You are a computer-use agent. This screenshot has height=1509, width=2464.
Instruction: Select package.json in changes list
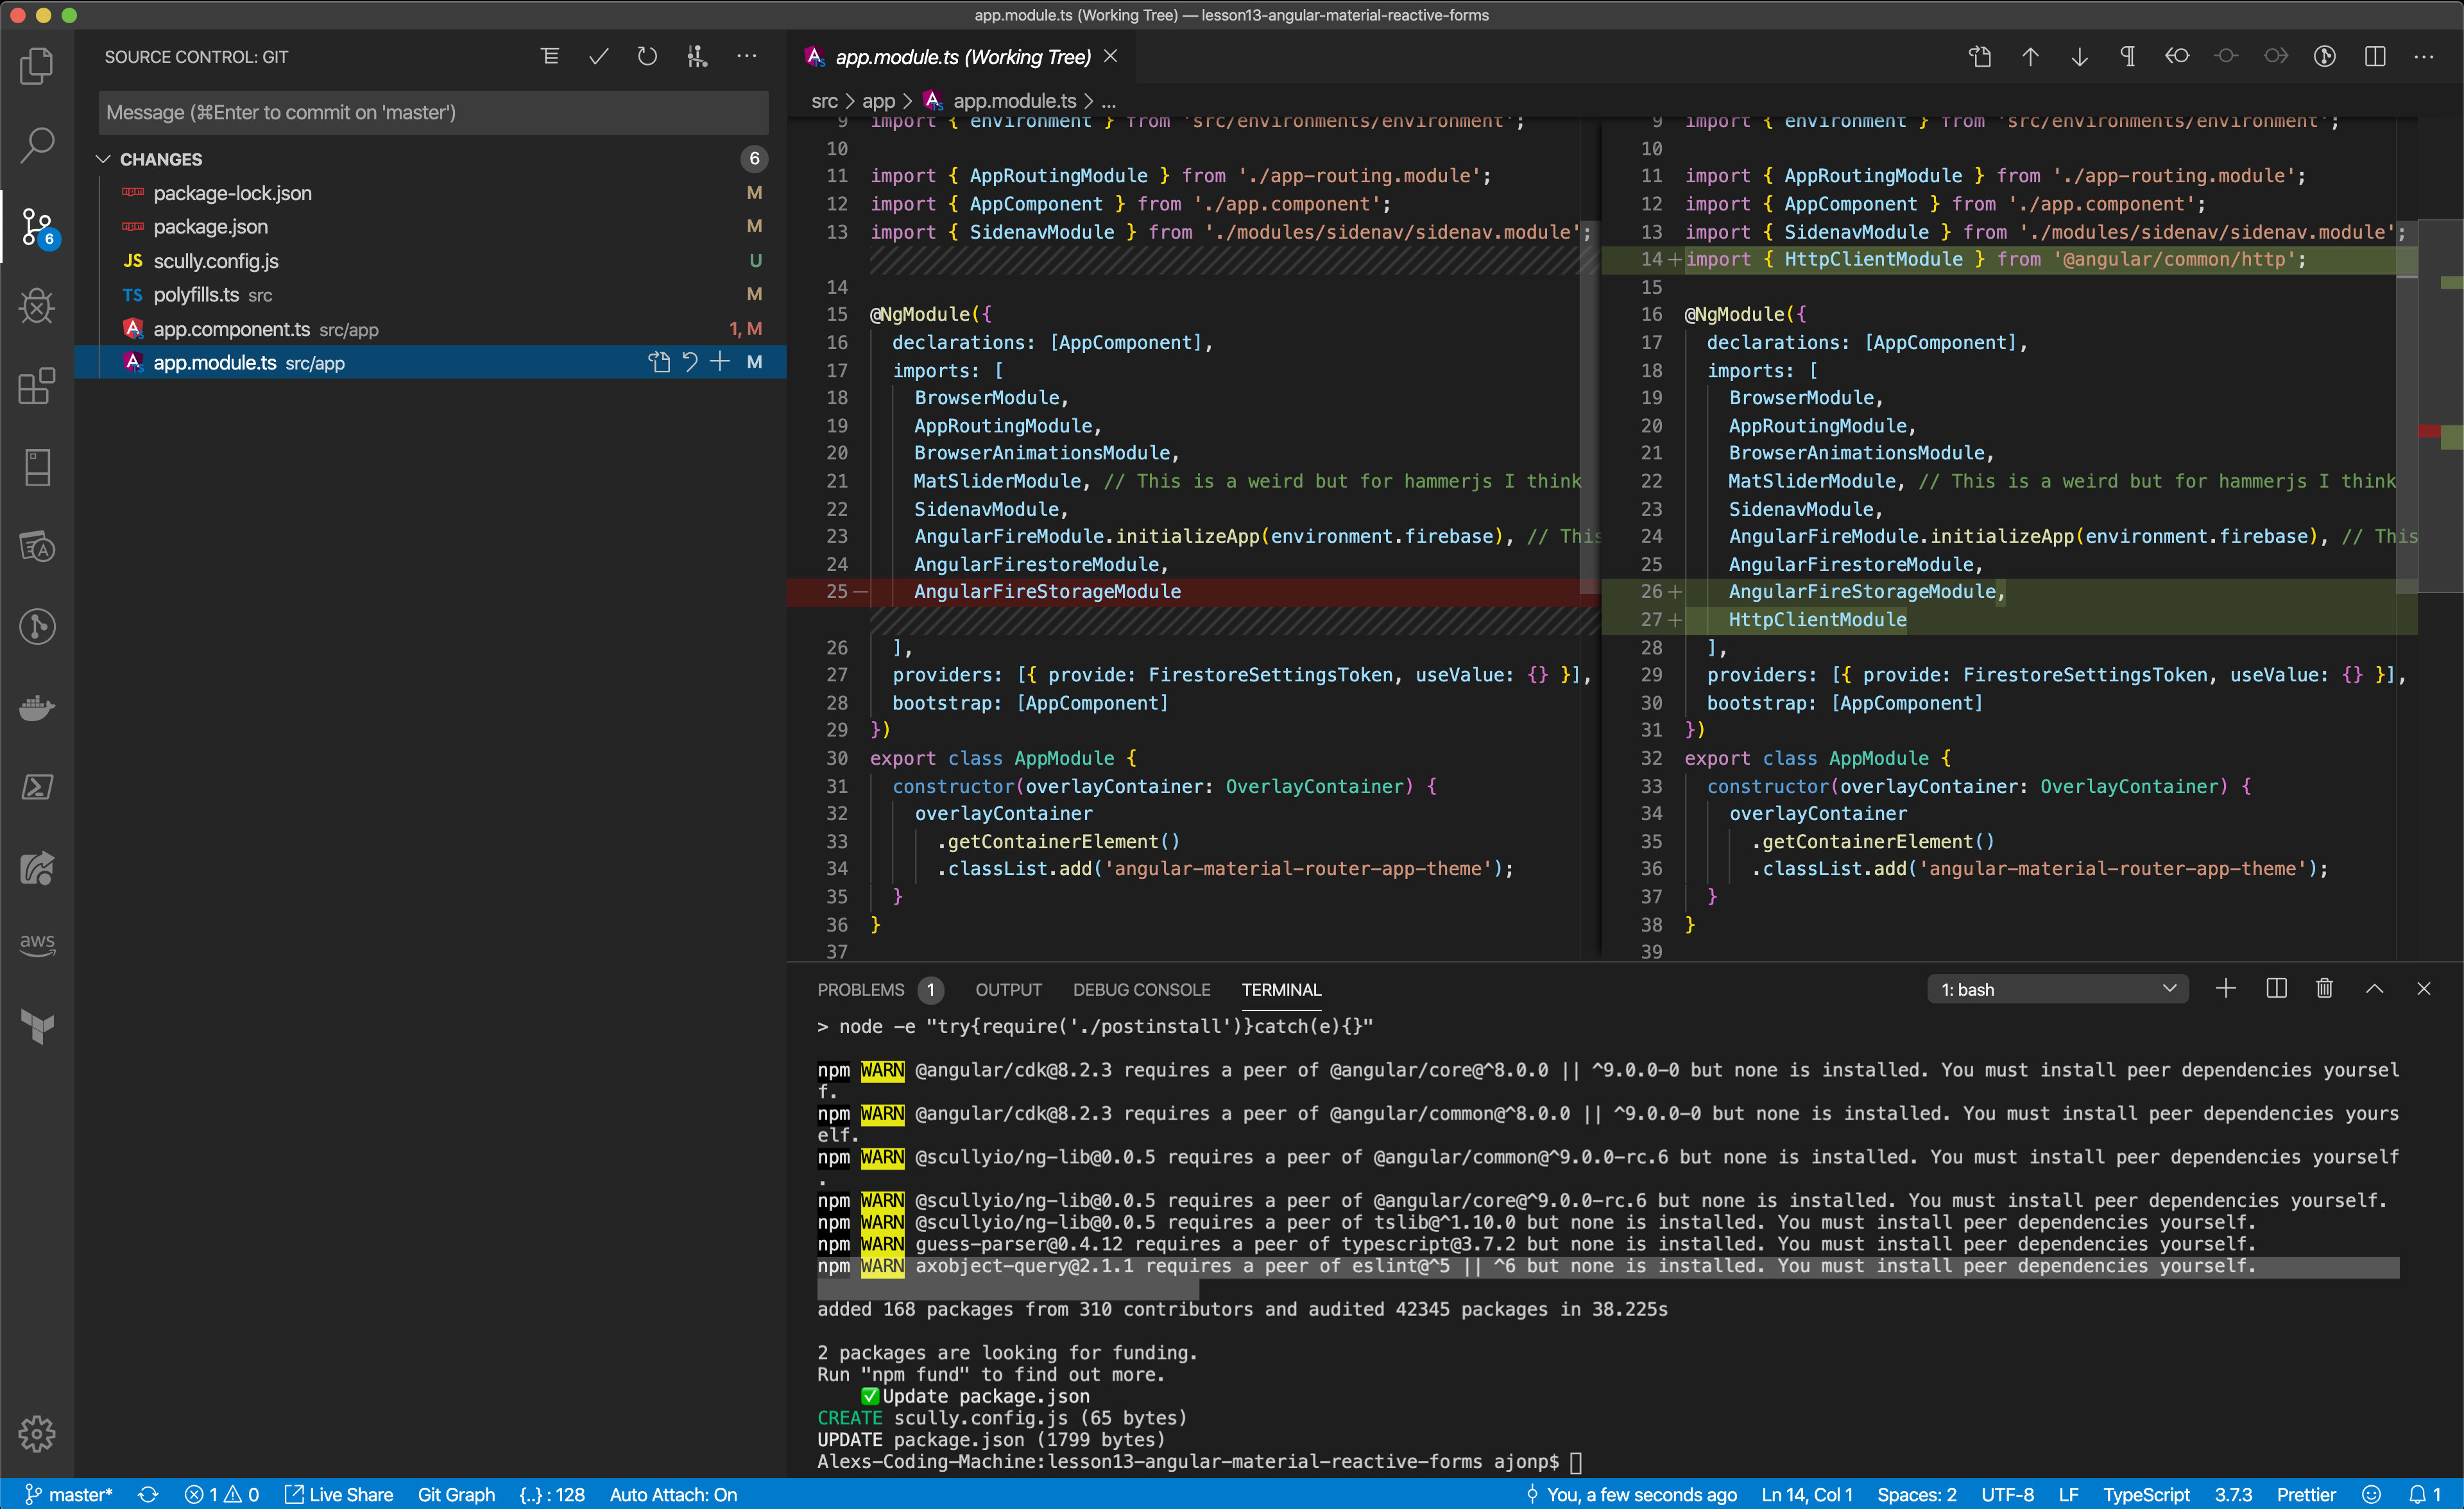431,227
